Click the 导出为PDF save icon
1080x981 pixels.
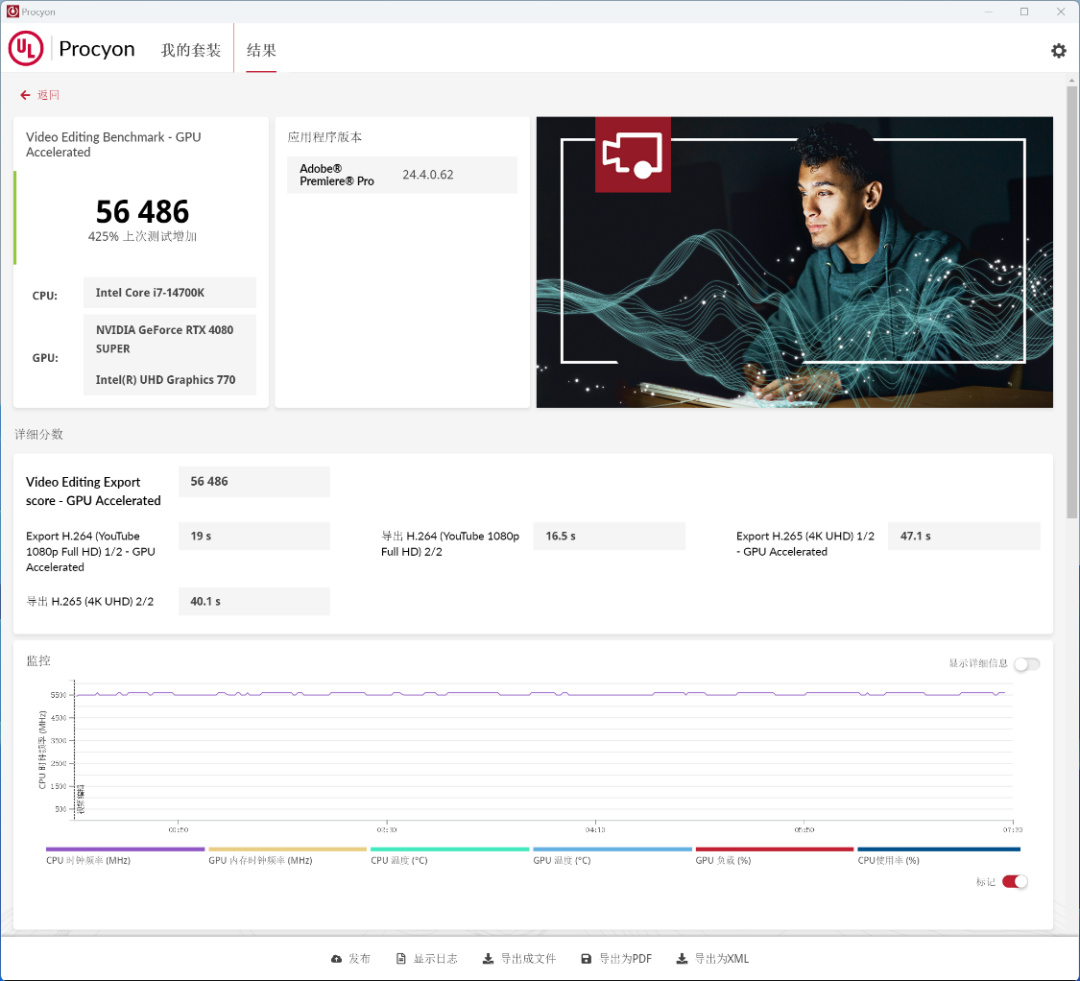[586, 959]
